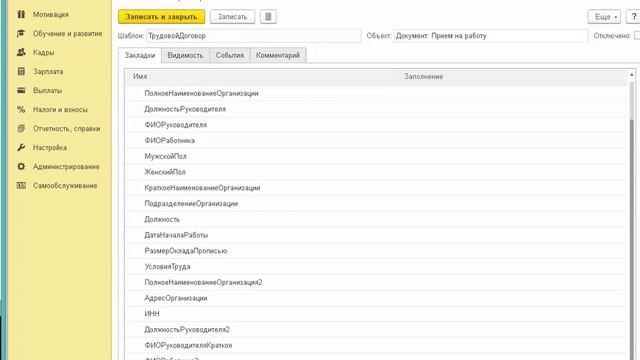Open the Самообслуживание section
Viewport: 640px width, 360px height.
tap(65, 185)
